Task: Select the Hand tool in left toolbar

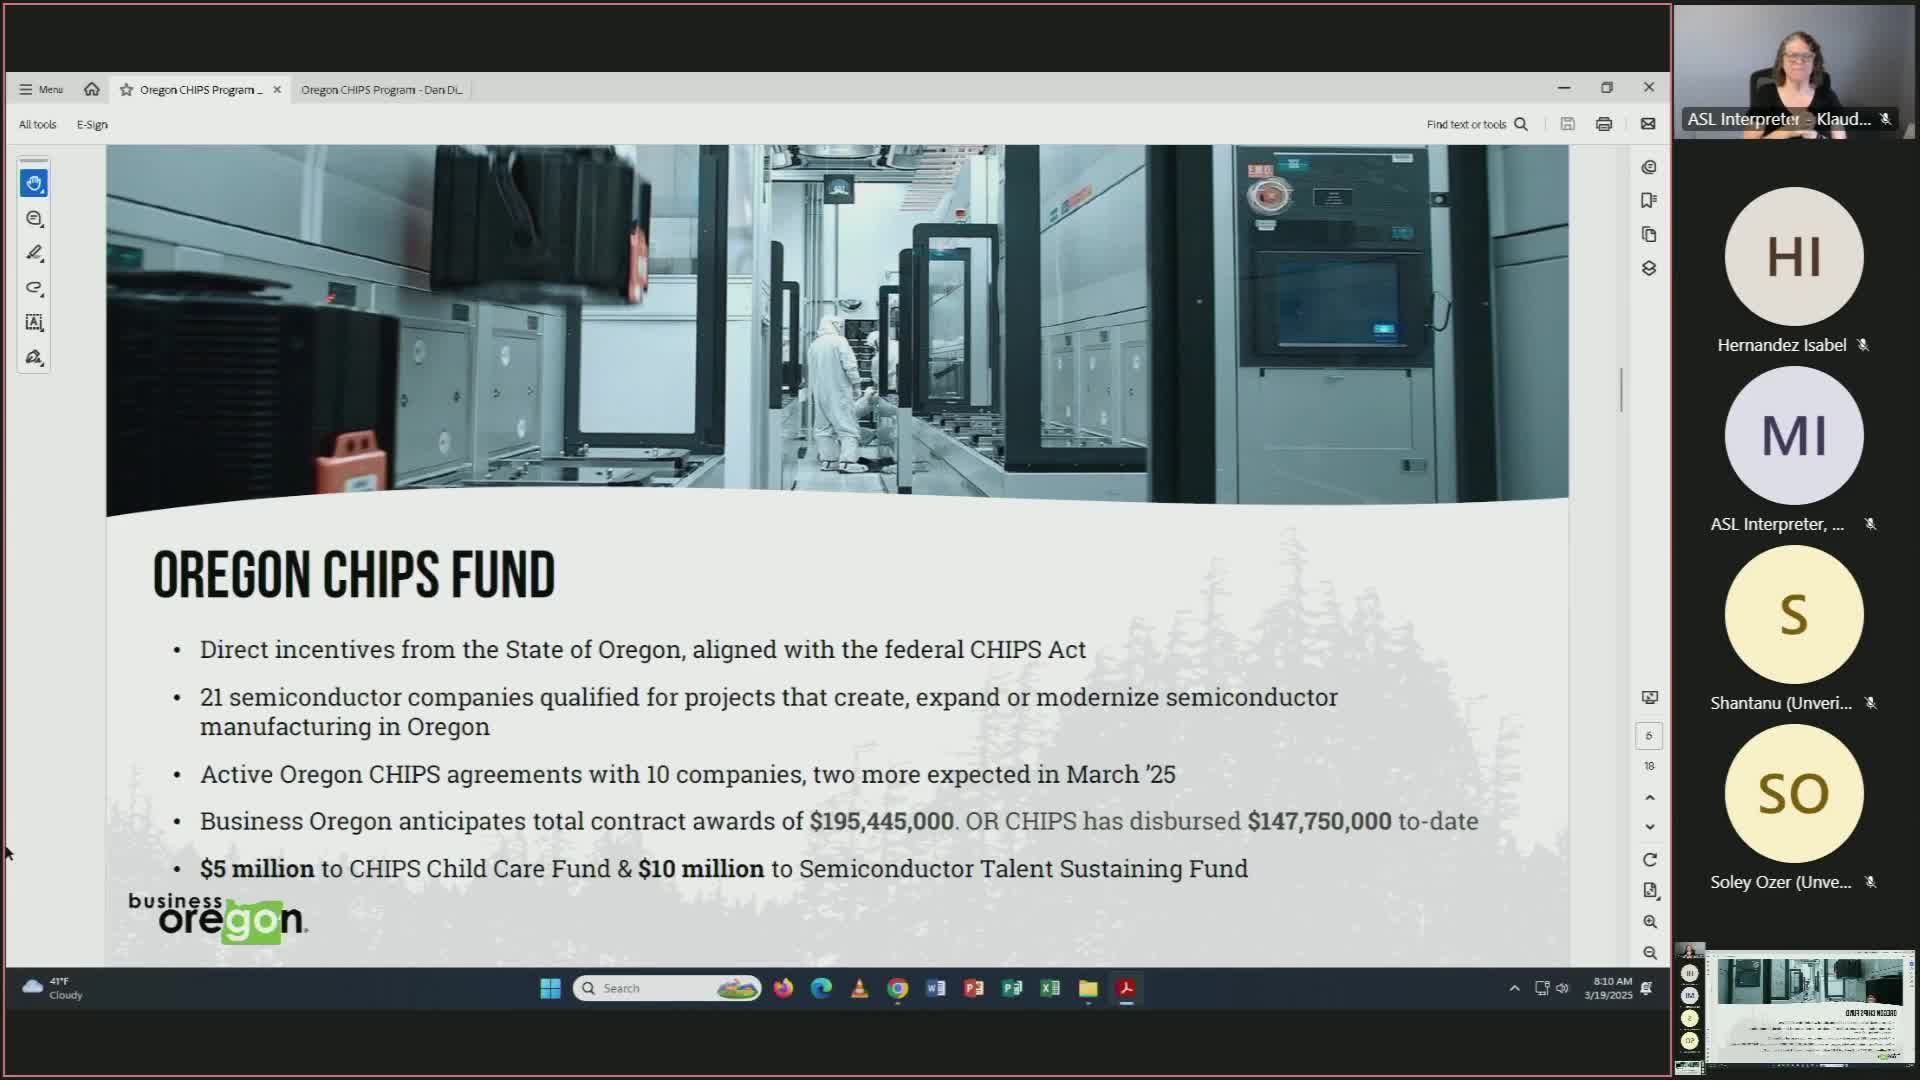Action: pos(34,183)
